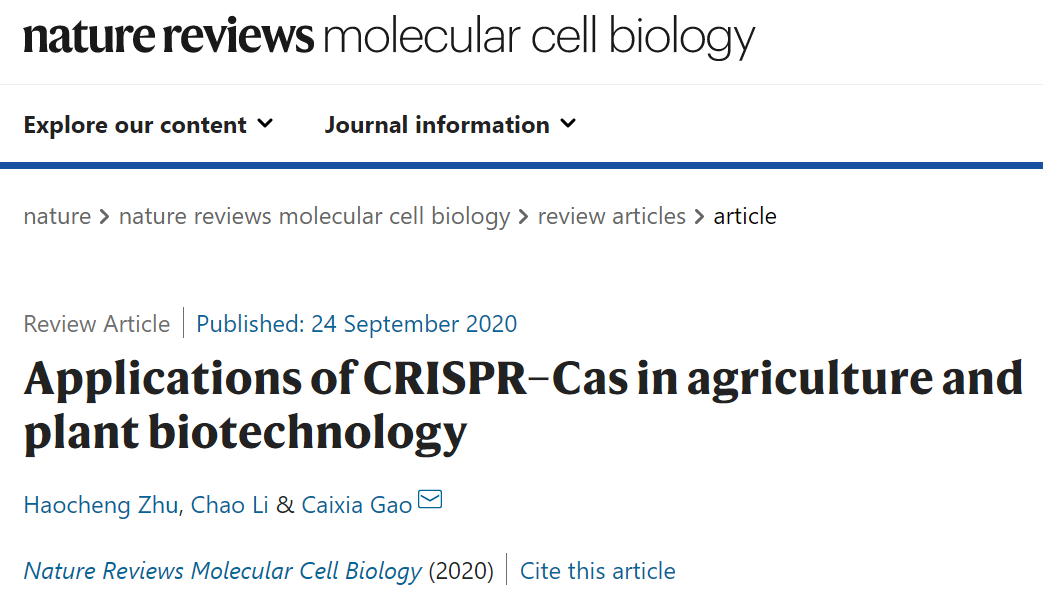Open the Journal information menu
The image size is (1043, 599).
(x=450, y=124)
